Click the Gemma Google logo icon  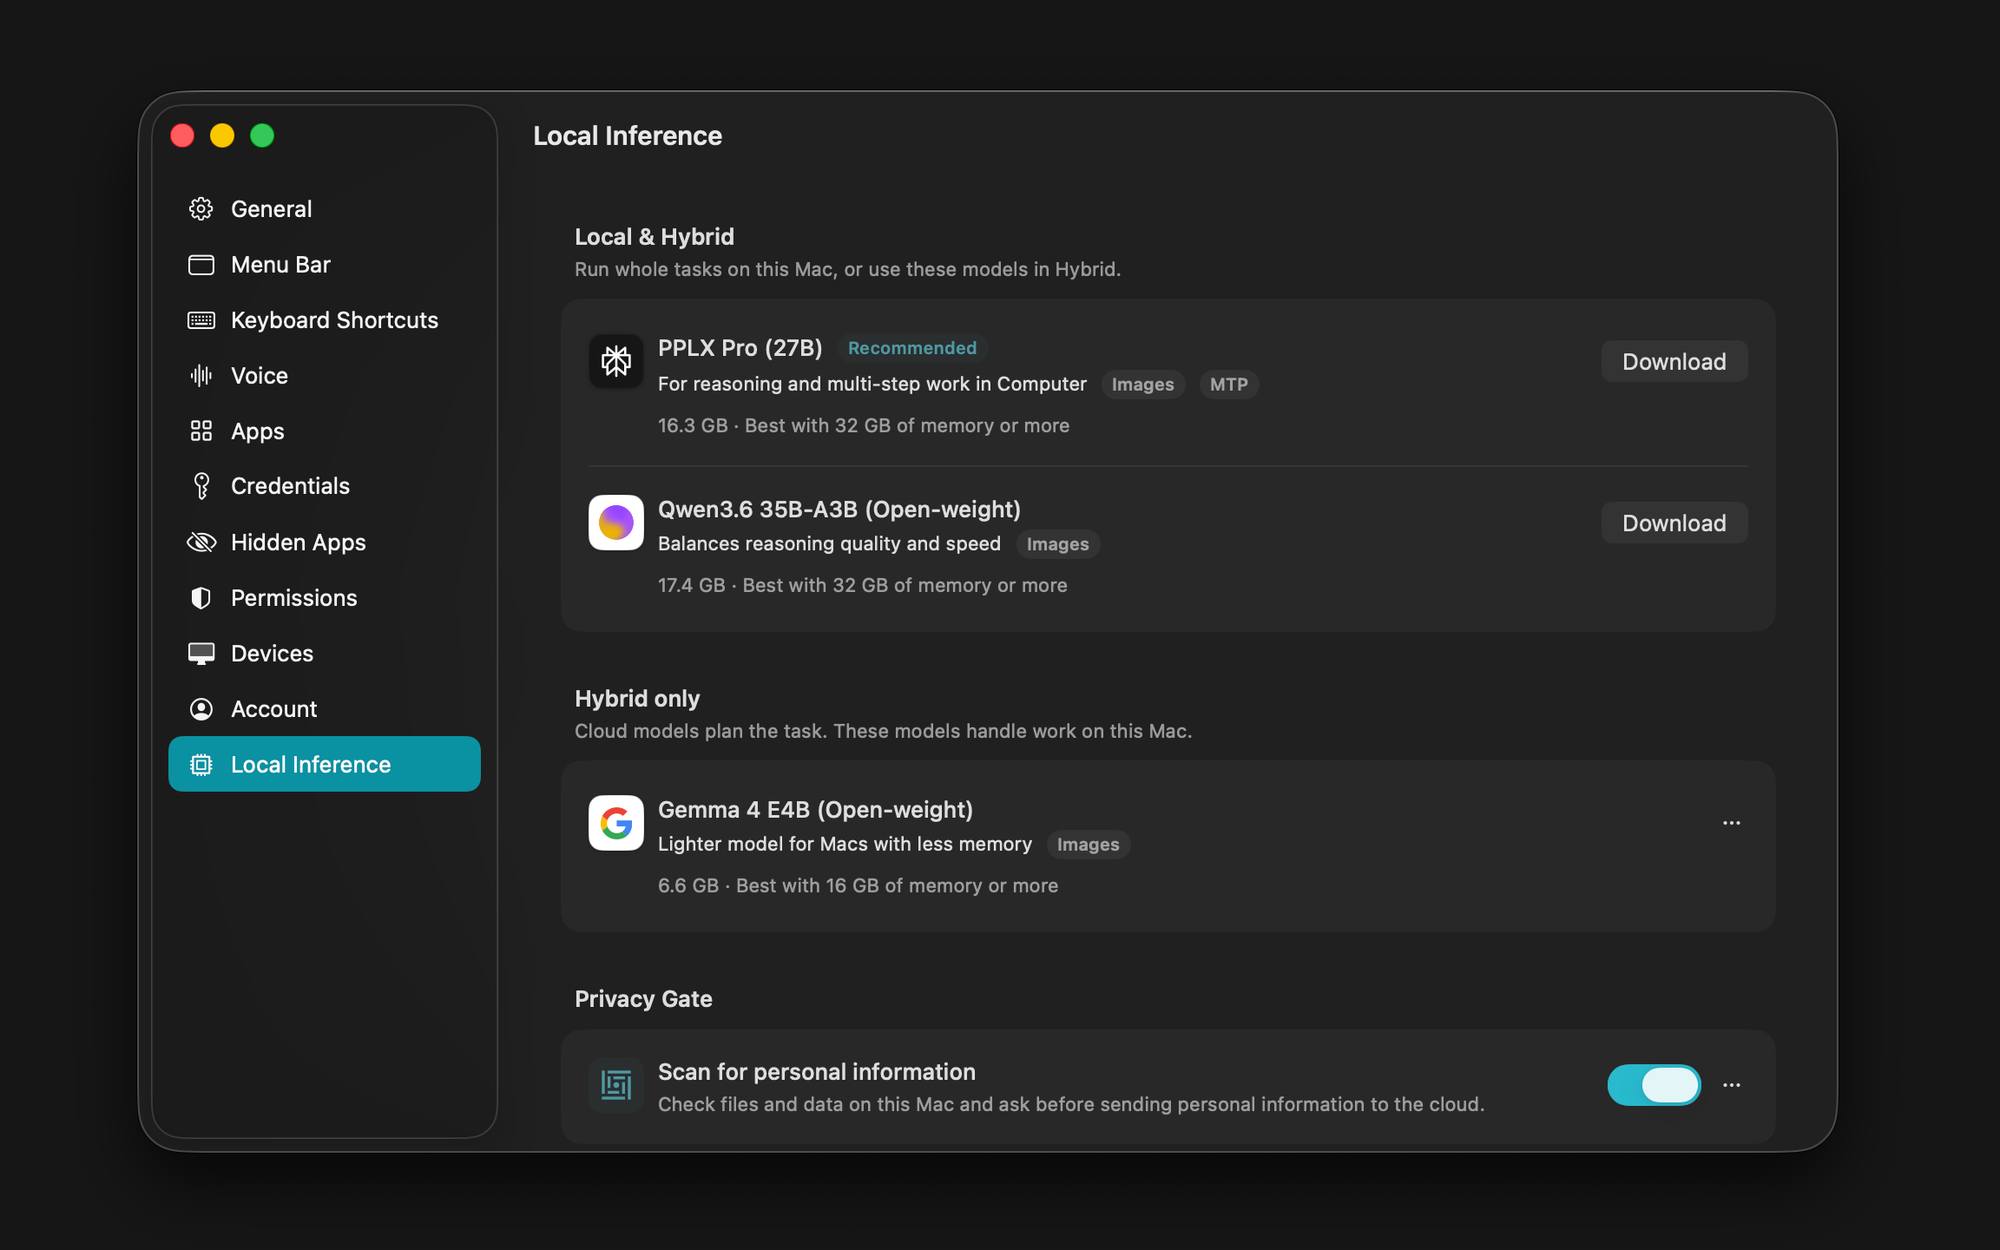pos(616,823)
